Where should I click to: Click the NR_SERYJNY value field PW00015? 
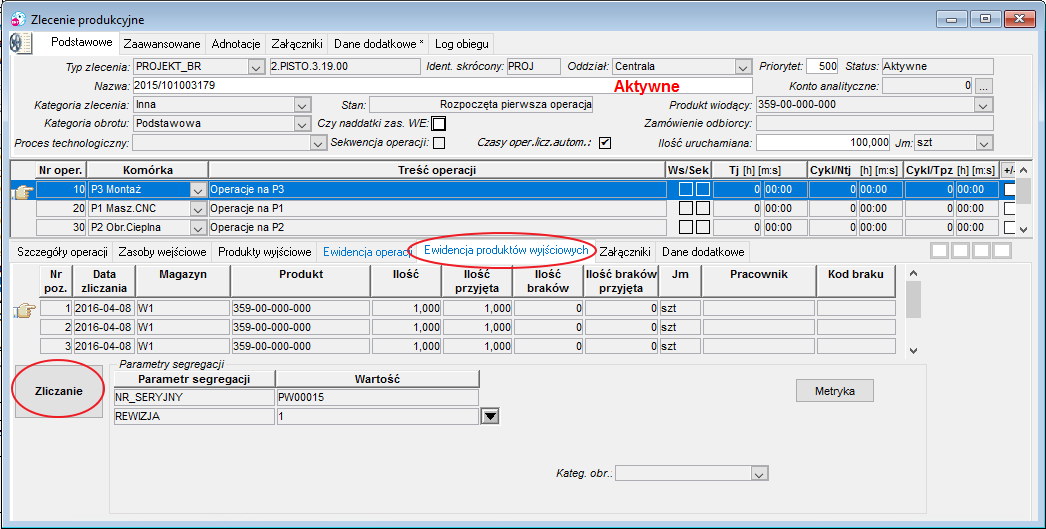click(378, 398)
